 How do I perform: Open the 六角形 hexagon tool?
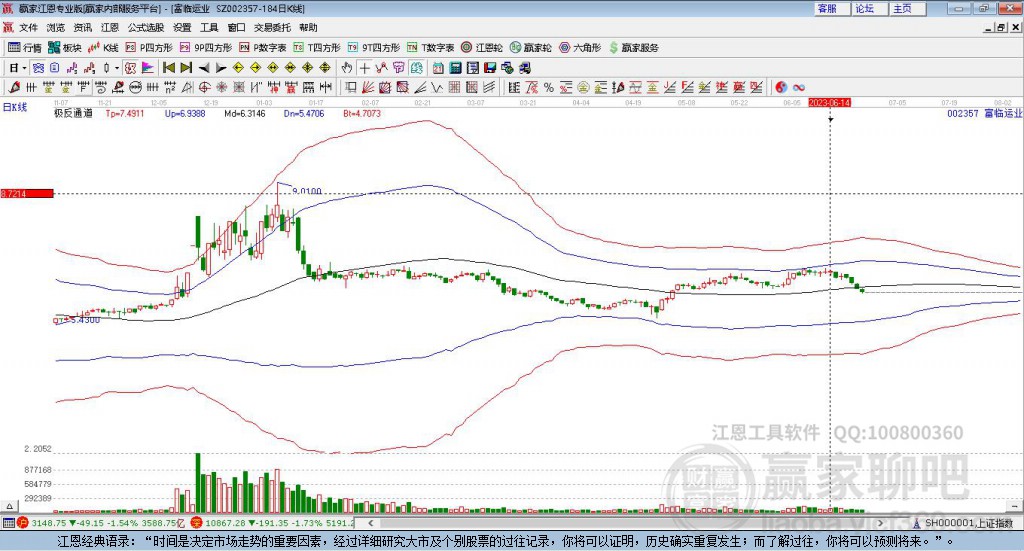(580, 48)
